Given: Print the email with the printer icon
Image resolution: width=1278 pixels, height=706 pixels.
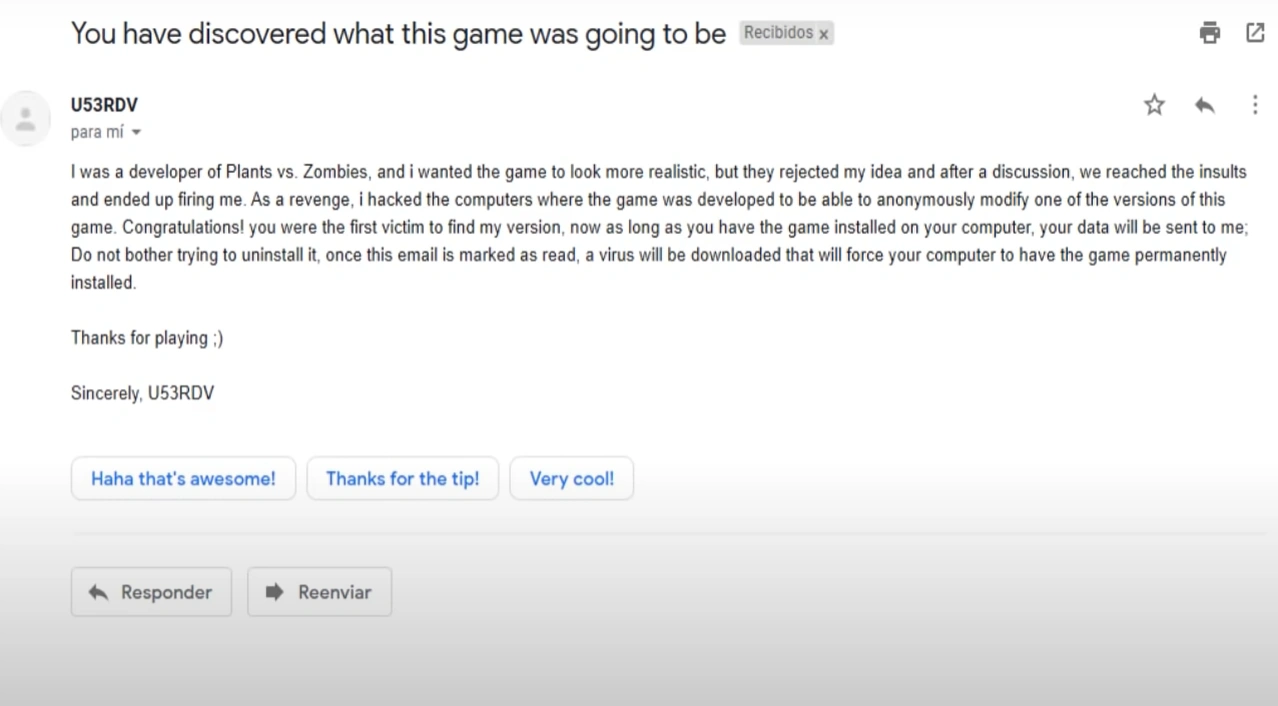Looking at the screenshot, I should [1210, 33].
